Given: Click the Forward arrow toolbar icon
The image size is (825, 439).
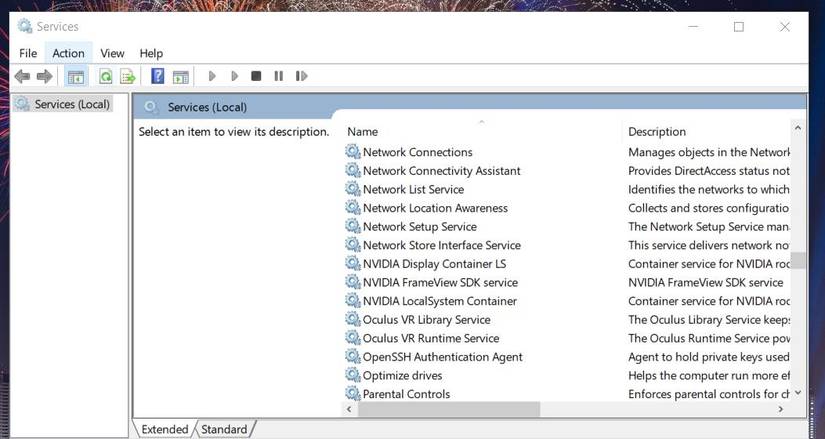Looking at the screenshot, I should click(x=45, y=76).
